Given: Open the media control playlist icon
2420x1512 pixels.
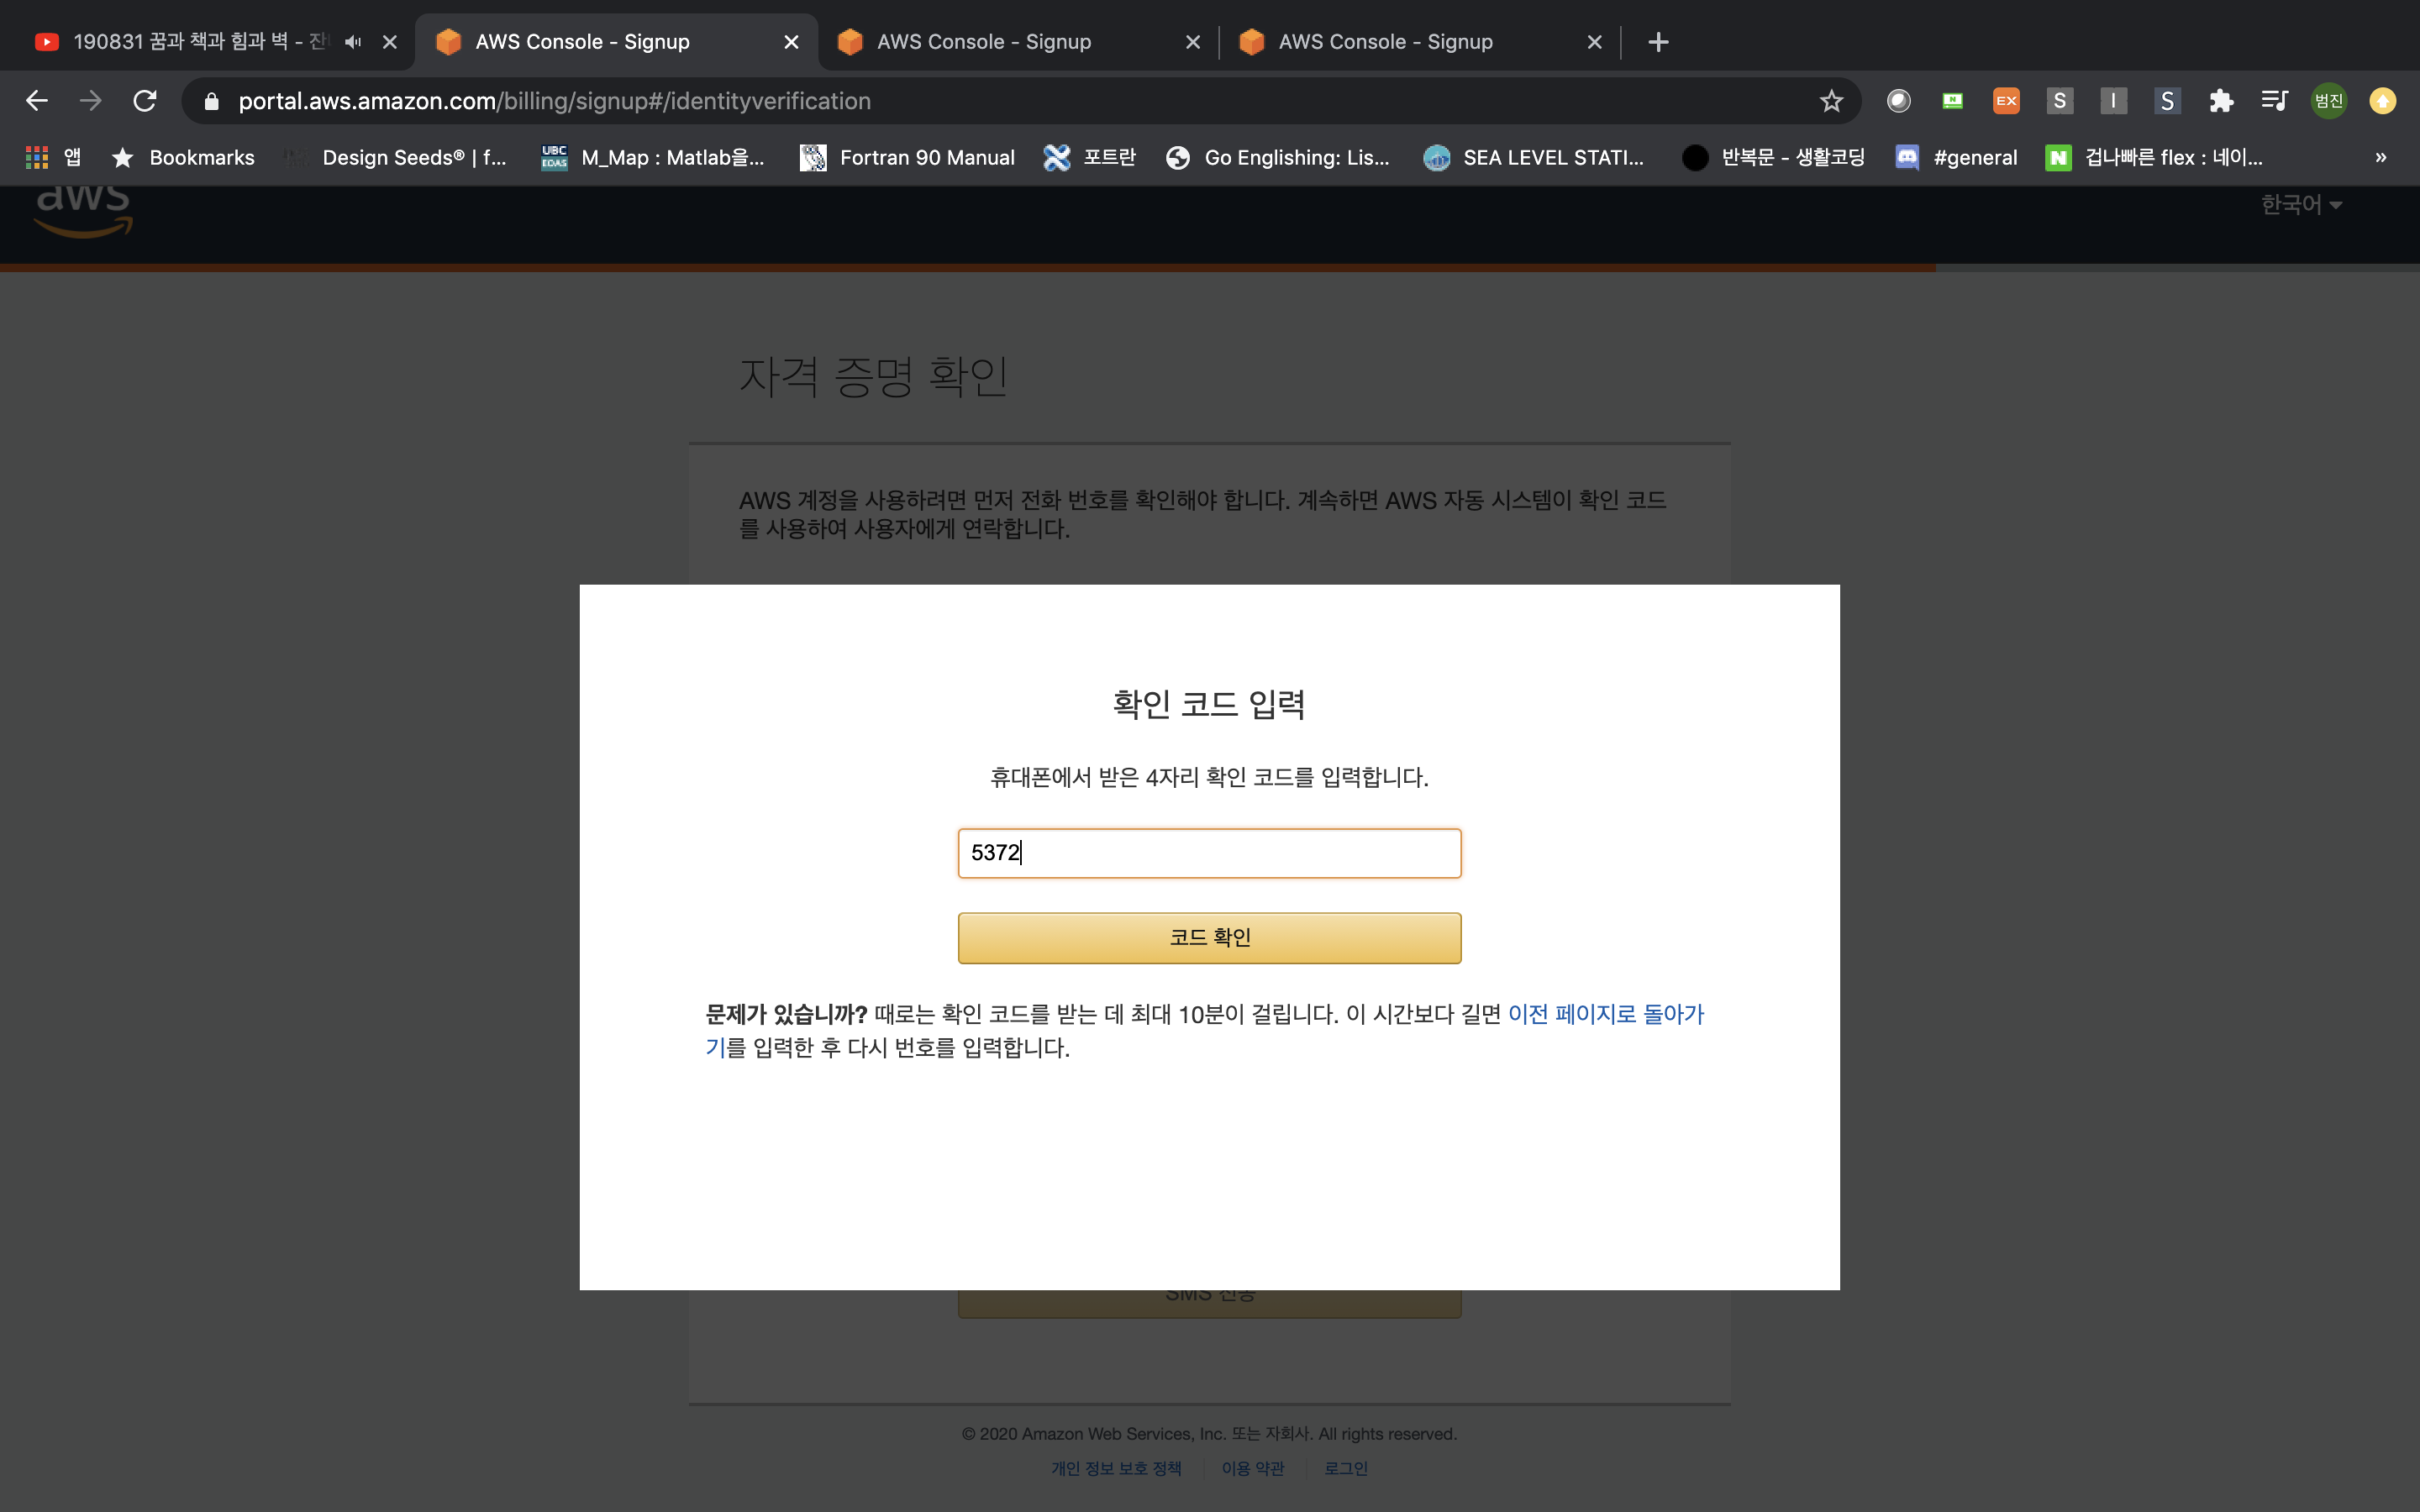Looking at the screenshot, I should [2274, 101].
